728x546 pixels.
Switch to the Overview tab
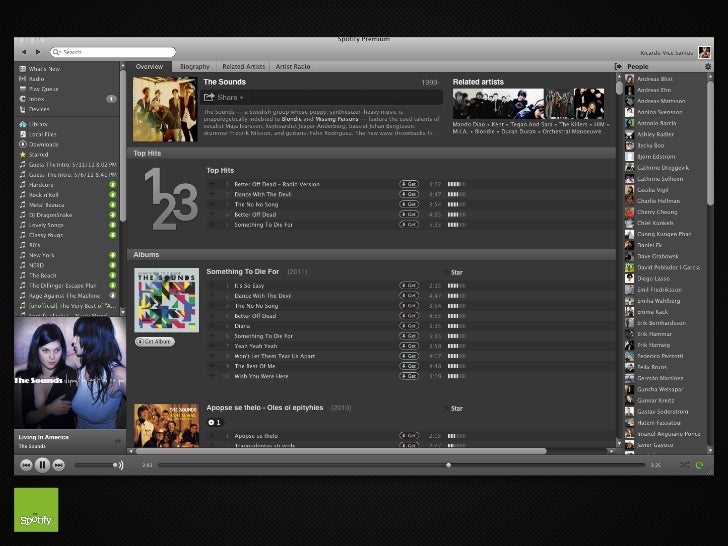149,66
